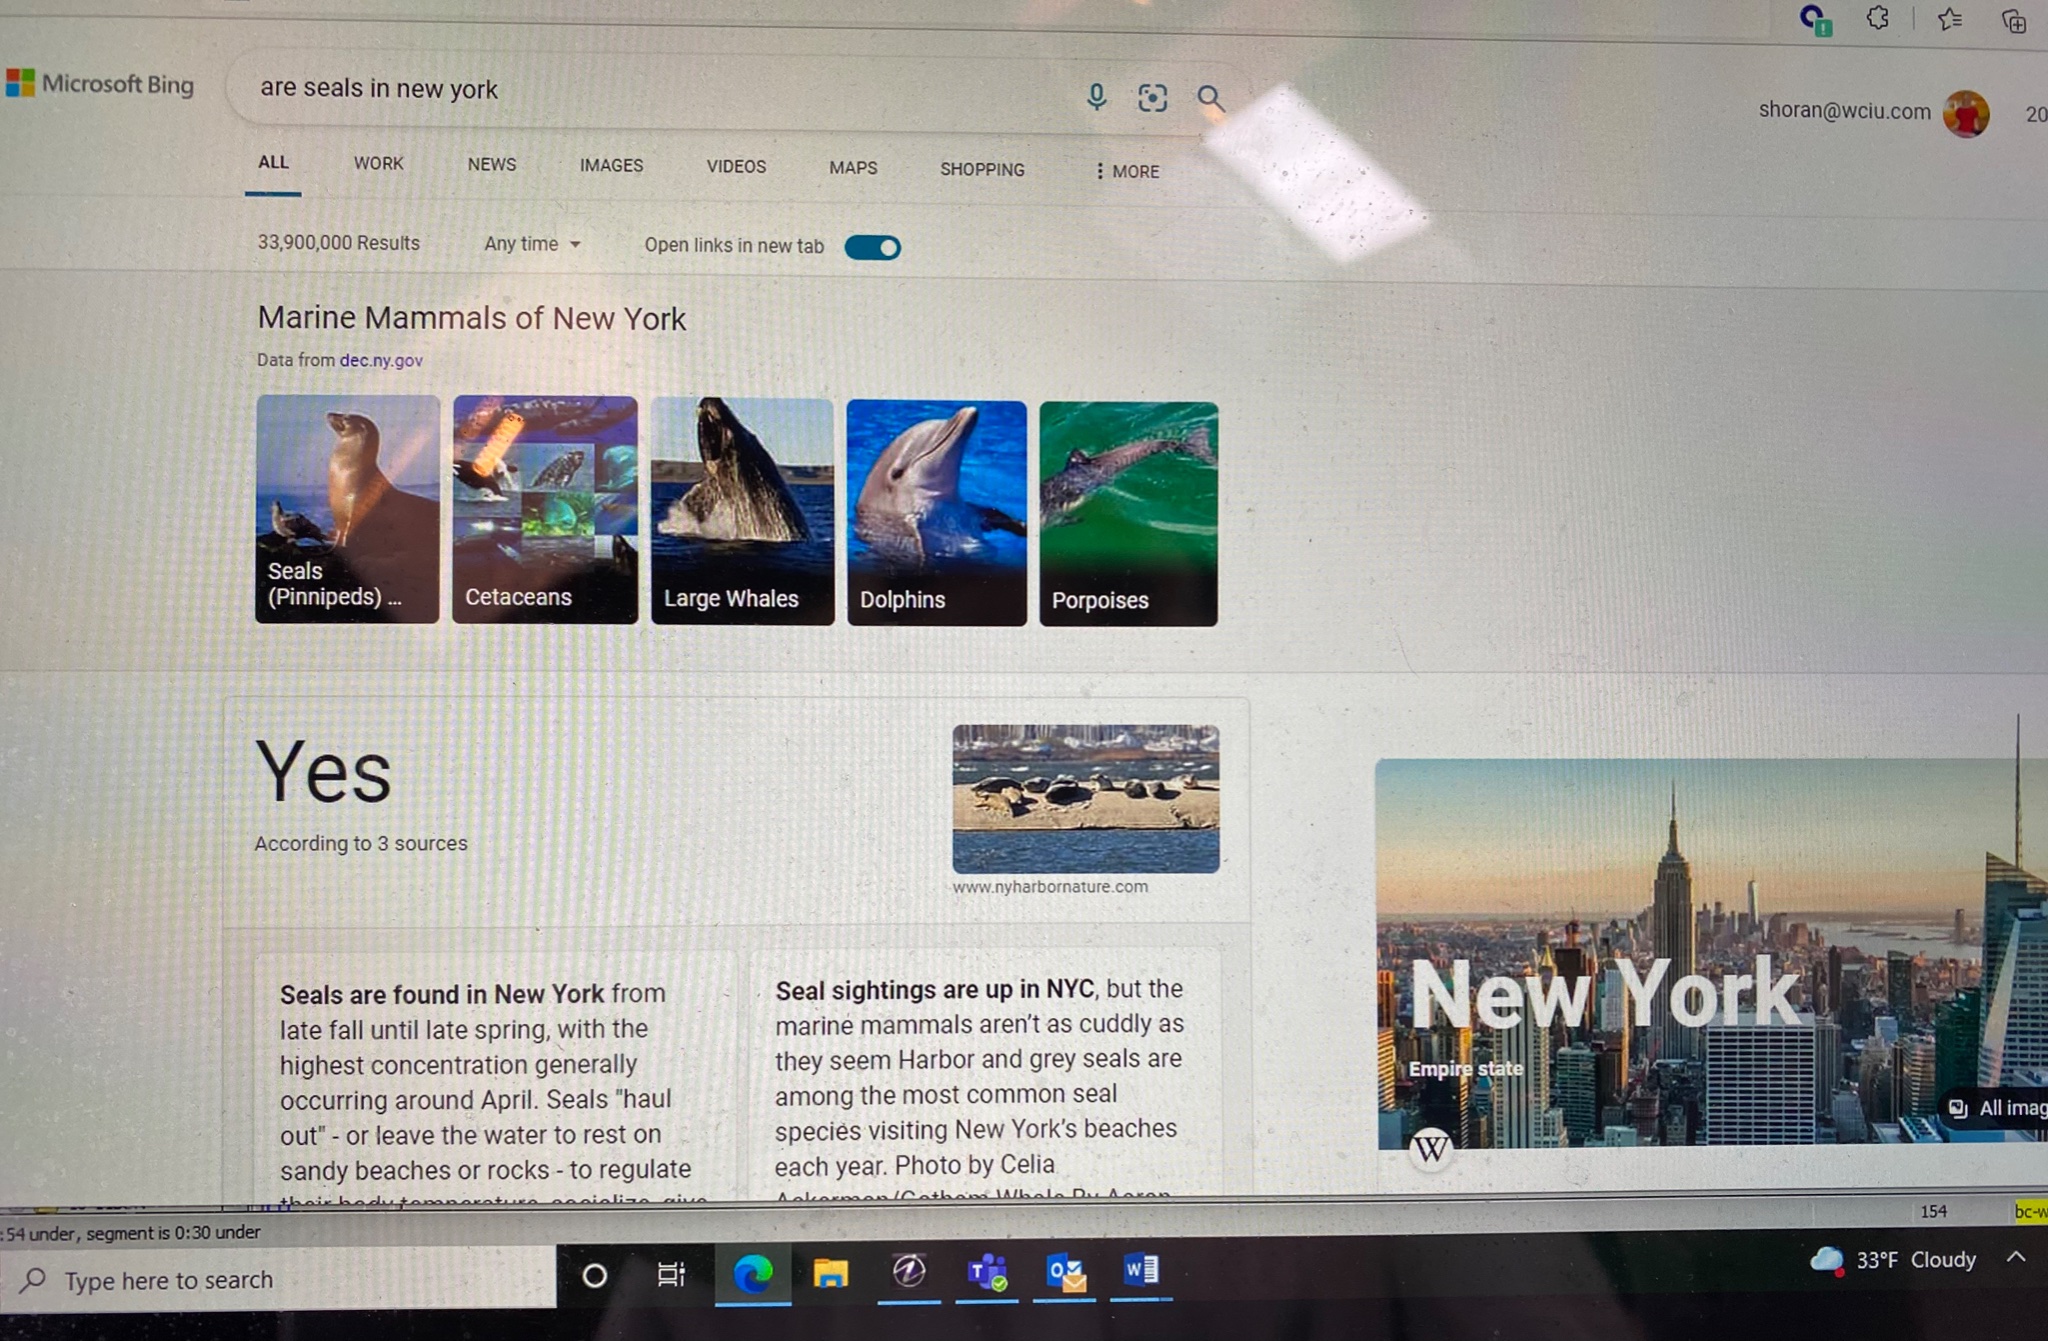Open File Explorer from taskbar
The image size is (2048, 1341).
[830, 1273]
